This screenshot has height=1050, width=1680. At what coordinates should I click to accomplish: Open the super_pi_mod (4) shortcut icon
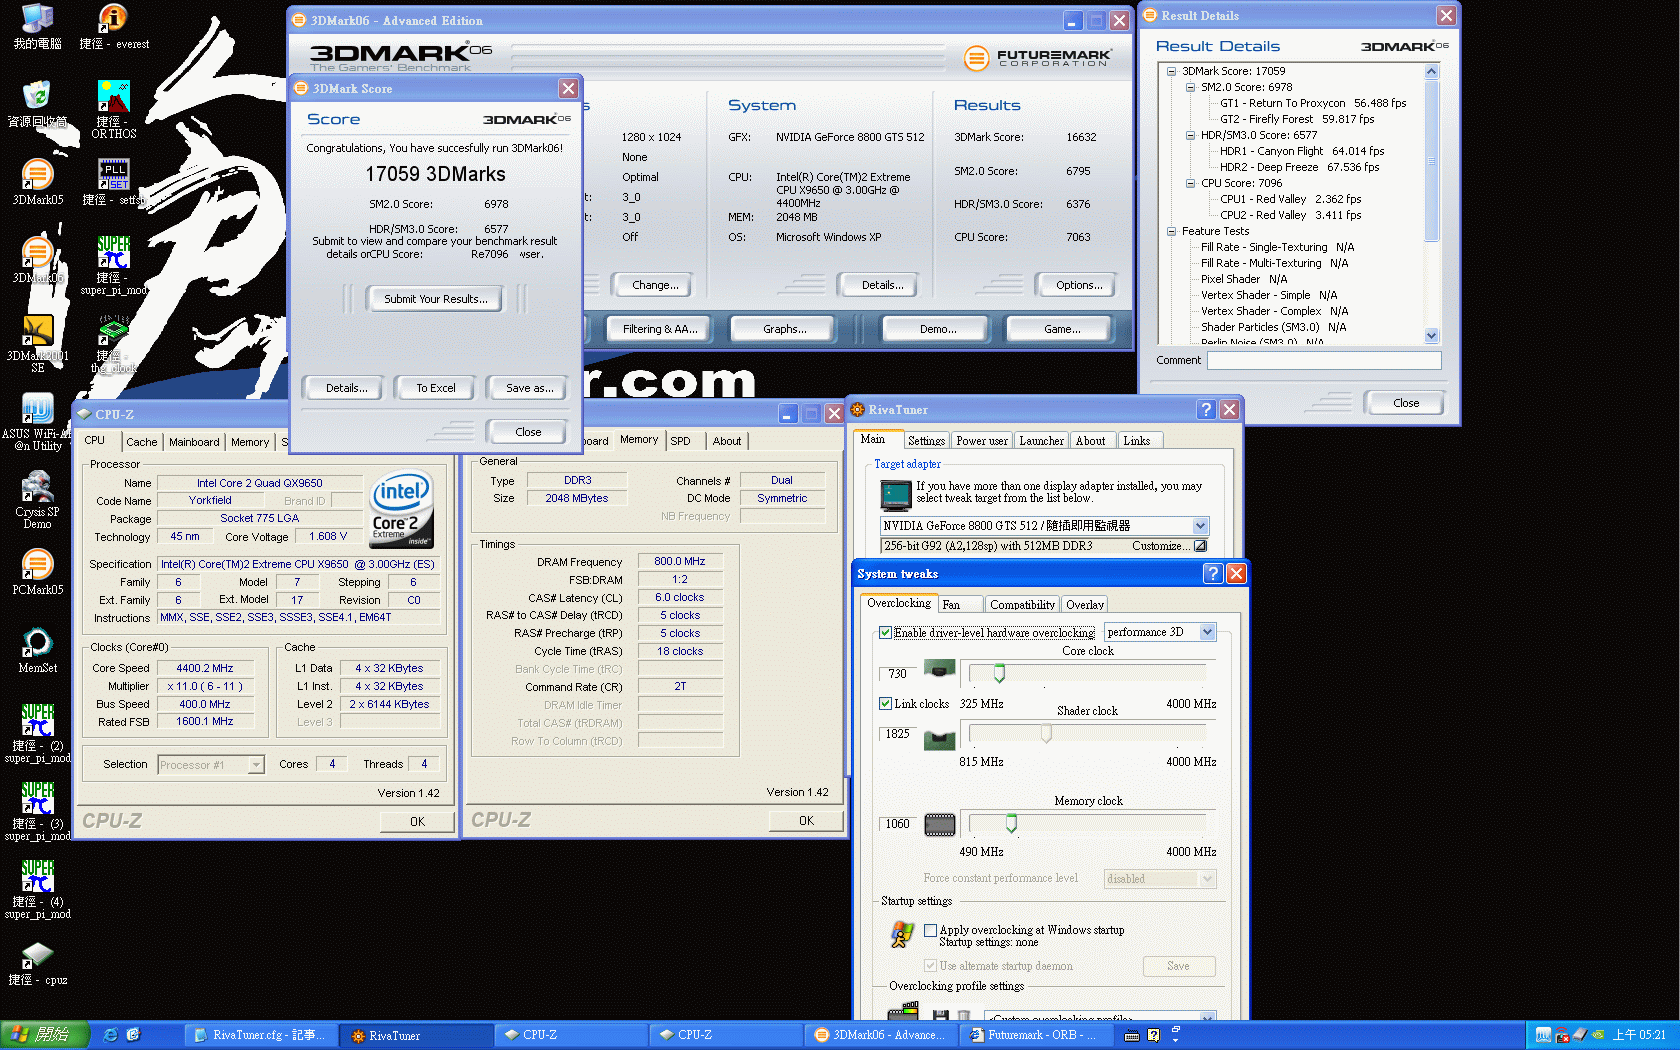[37, 890]
